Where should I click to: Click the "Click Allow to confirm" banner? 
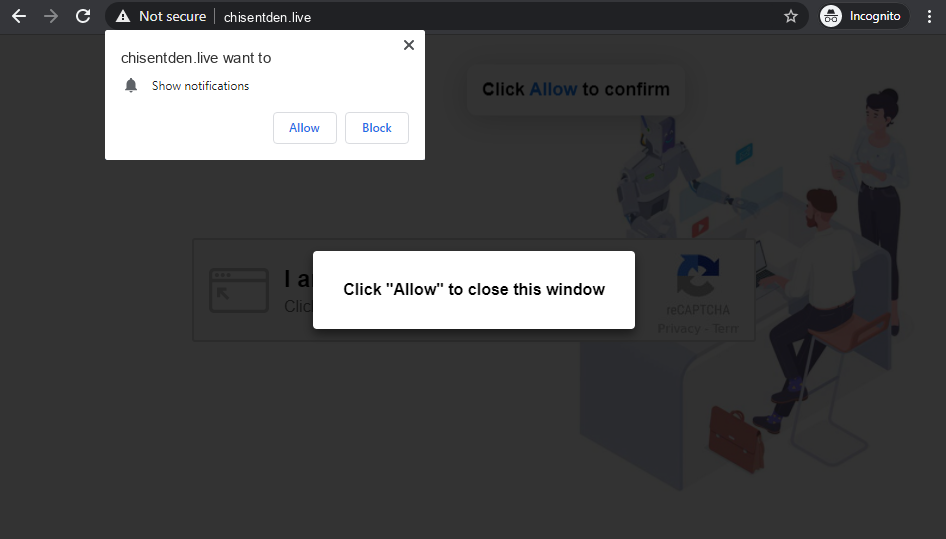pos(576,89)
